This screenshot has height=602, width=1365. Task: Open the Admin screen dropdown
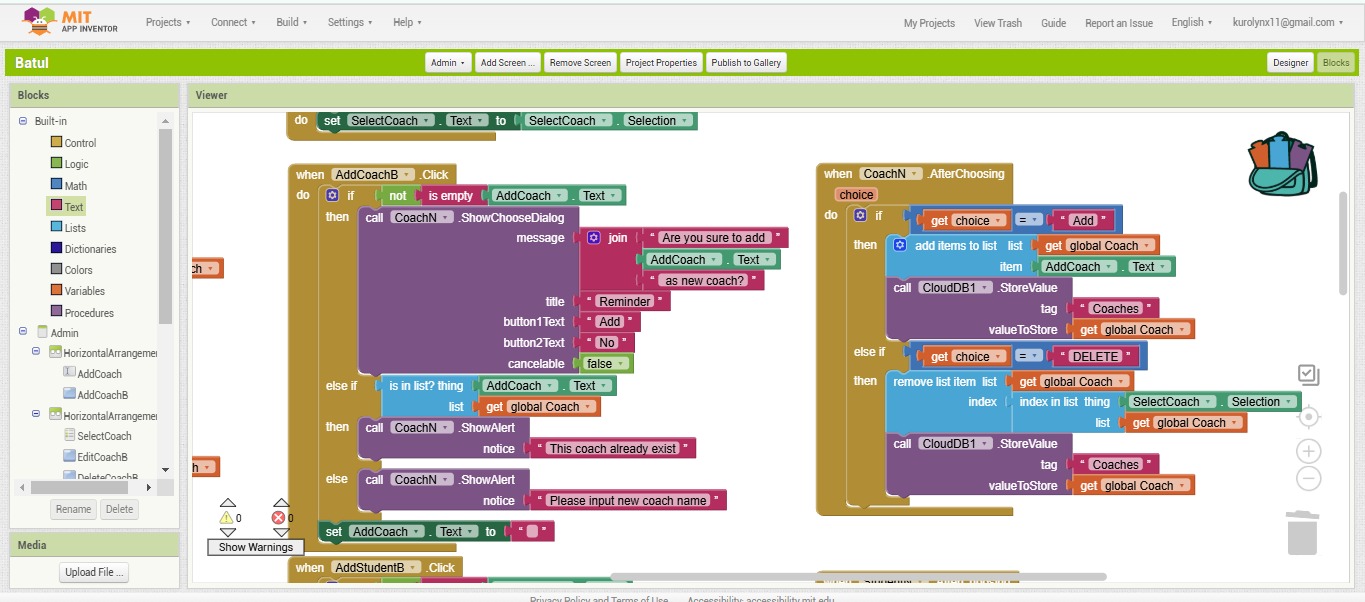pos(448,63)
